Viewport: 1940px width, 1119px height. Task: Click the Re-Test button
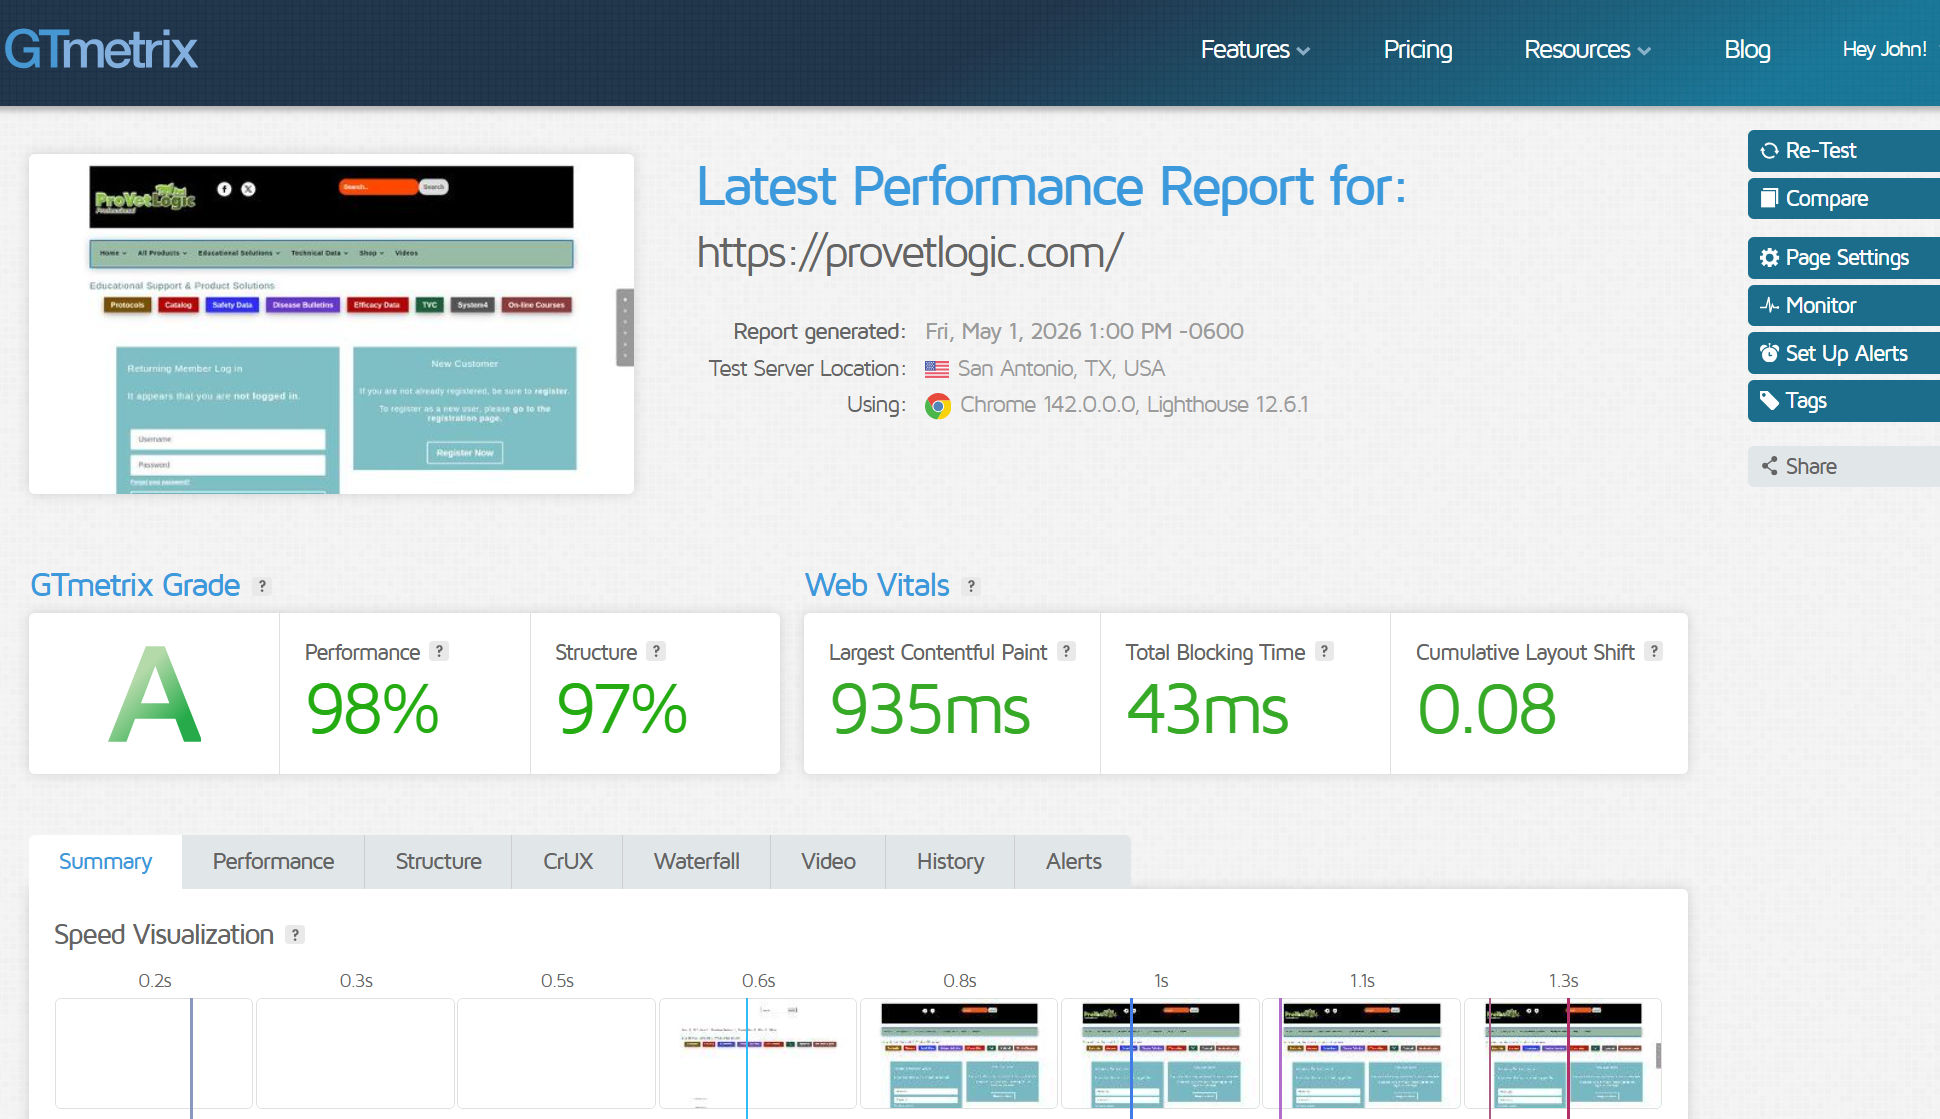1843,151
